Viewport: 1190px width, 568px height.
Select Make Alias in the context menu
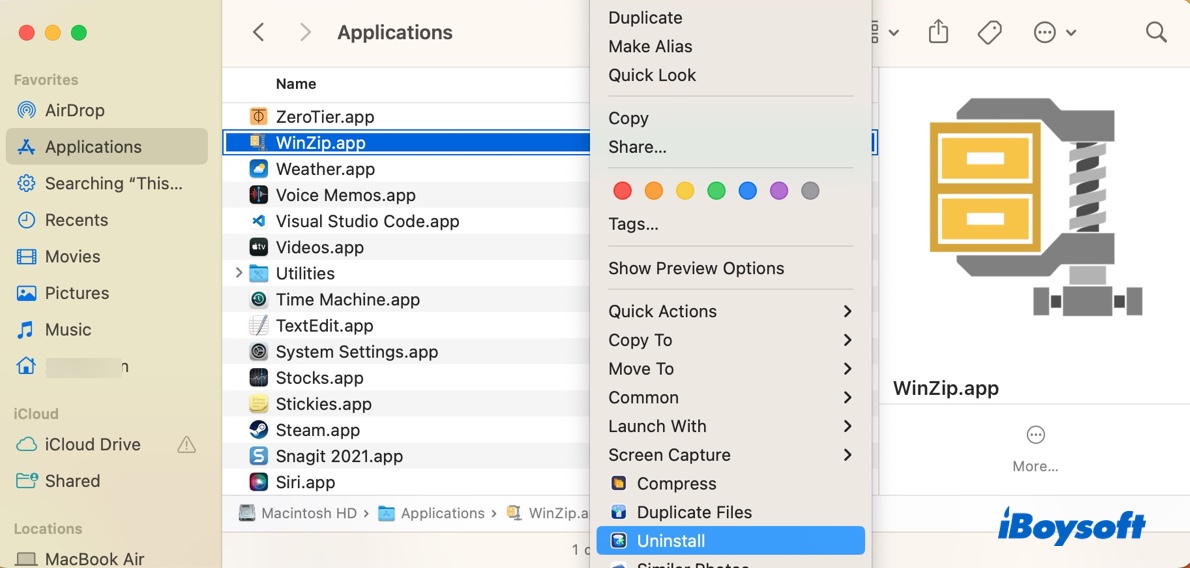[x=650, y=46]
